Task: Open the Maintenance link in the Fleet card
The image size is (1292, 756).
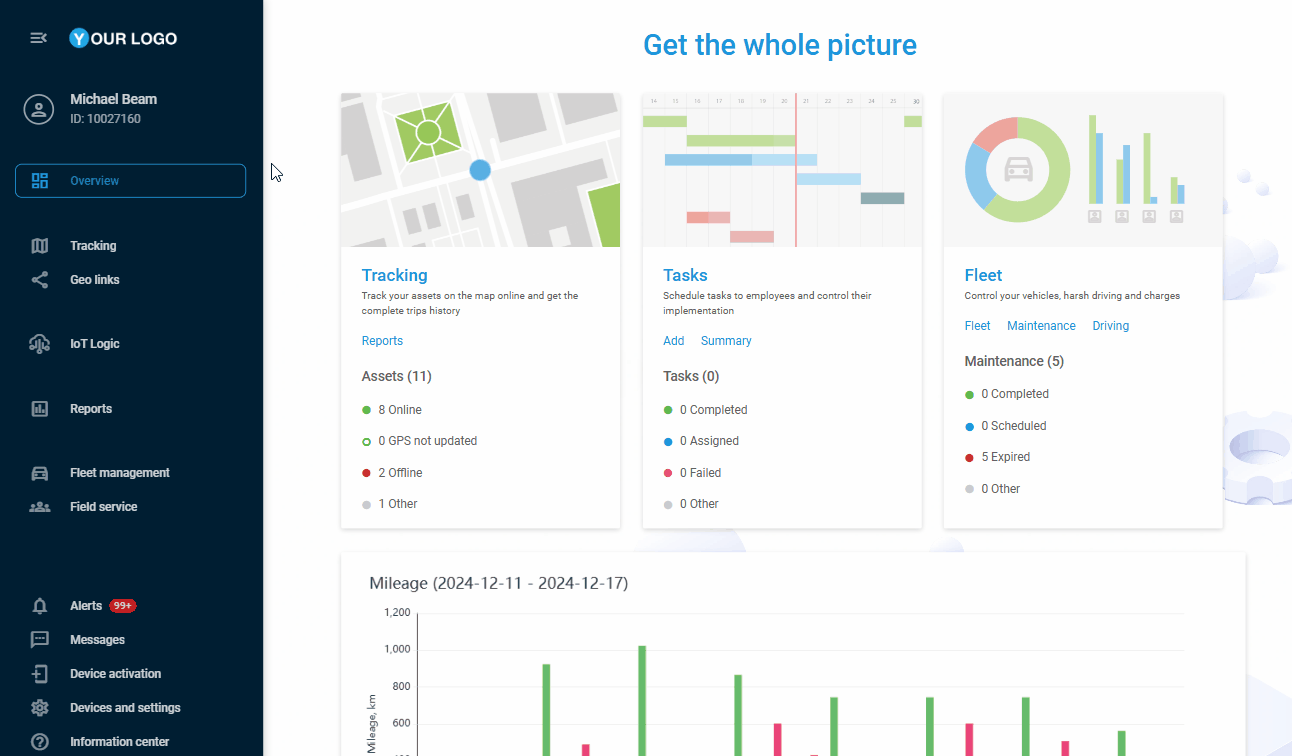Action: coord(1041,326)
